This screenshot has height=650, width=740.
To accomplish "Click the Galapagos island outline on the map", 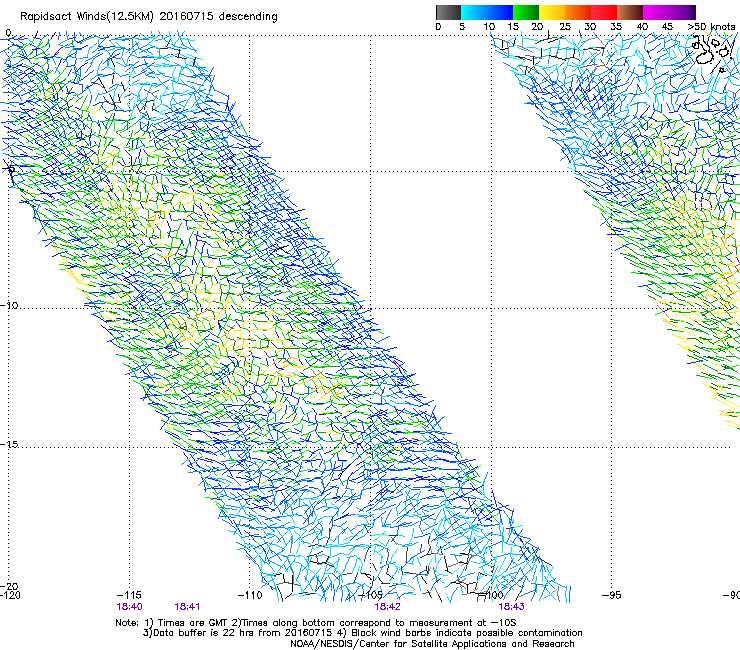I will click(706, 56).
